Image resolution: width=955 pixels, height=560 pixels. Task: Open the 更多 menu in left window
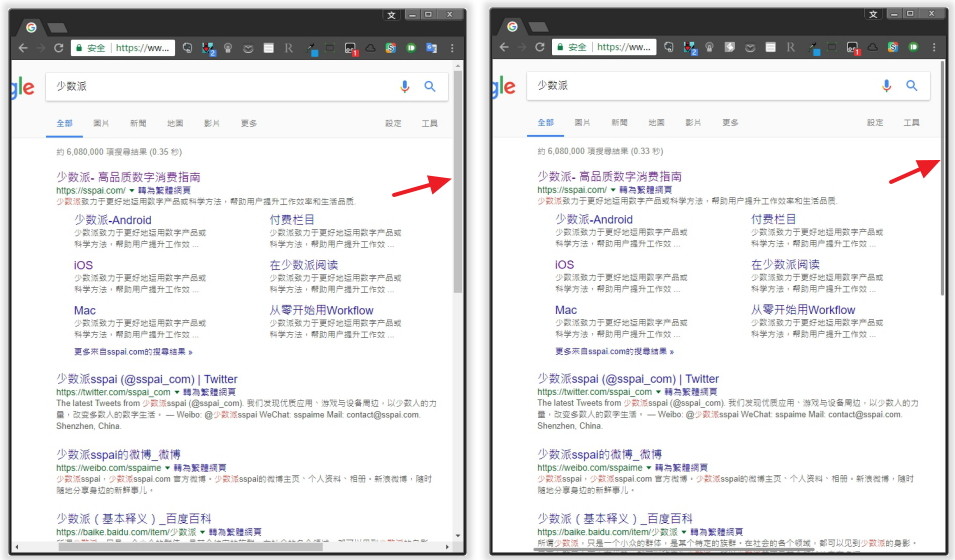click(x=248, y=124)
